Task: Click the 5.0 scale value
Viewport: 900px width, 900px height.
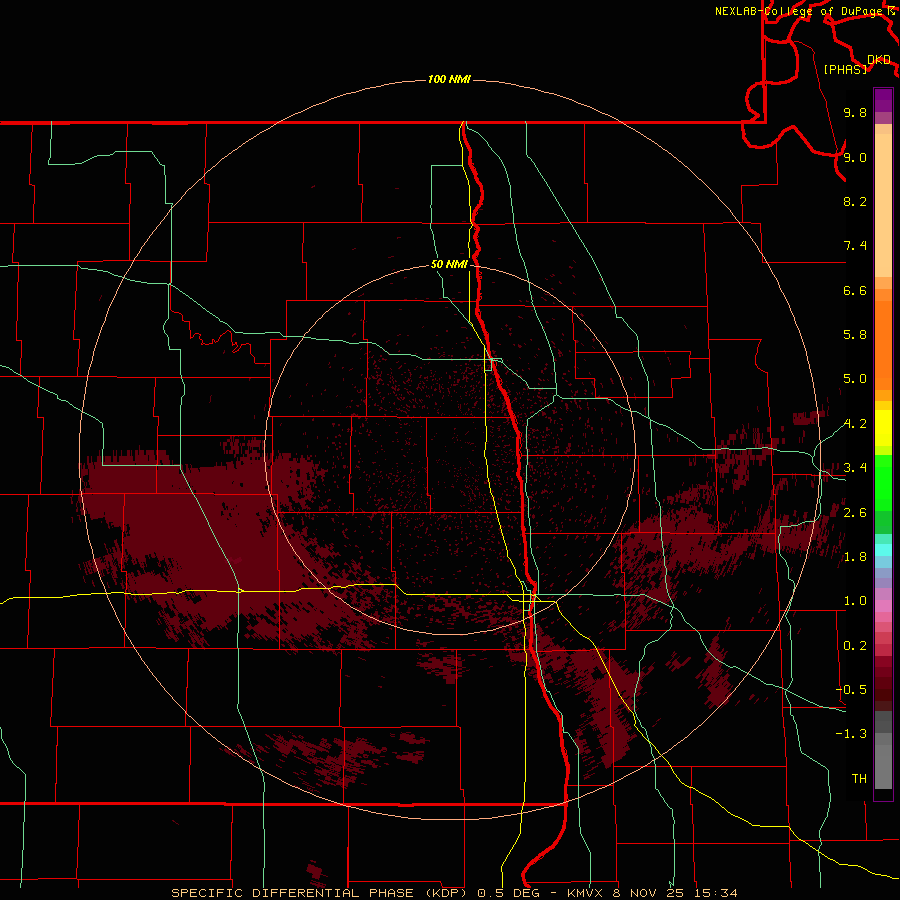Action: (x=855, y=379)
